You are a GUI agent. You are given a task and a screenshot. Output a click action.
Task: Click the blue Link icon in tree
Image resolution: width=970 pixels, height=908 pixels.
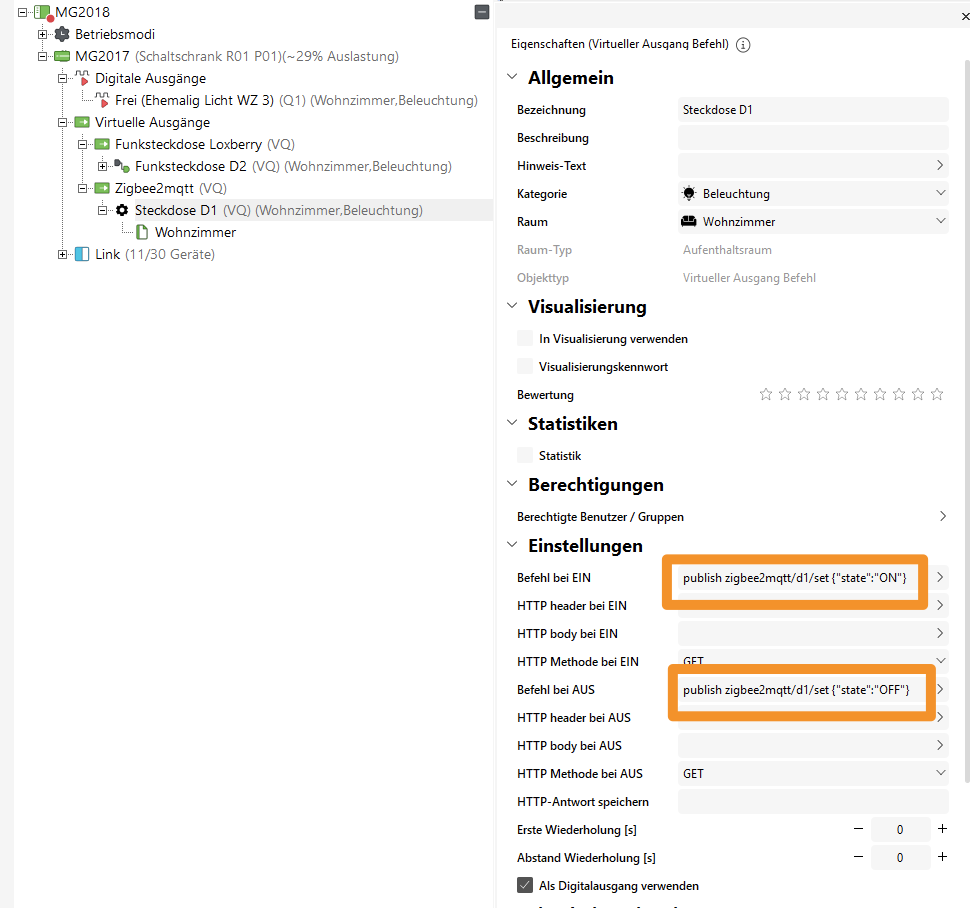pos(82,254)
